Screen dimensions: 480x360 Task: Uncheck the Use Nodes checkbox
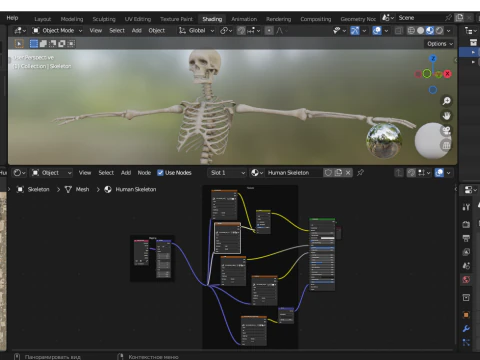(x=160, y=173)
